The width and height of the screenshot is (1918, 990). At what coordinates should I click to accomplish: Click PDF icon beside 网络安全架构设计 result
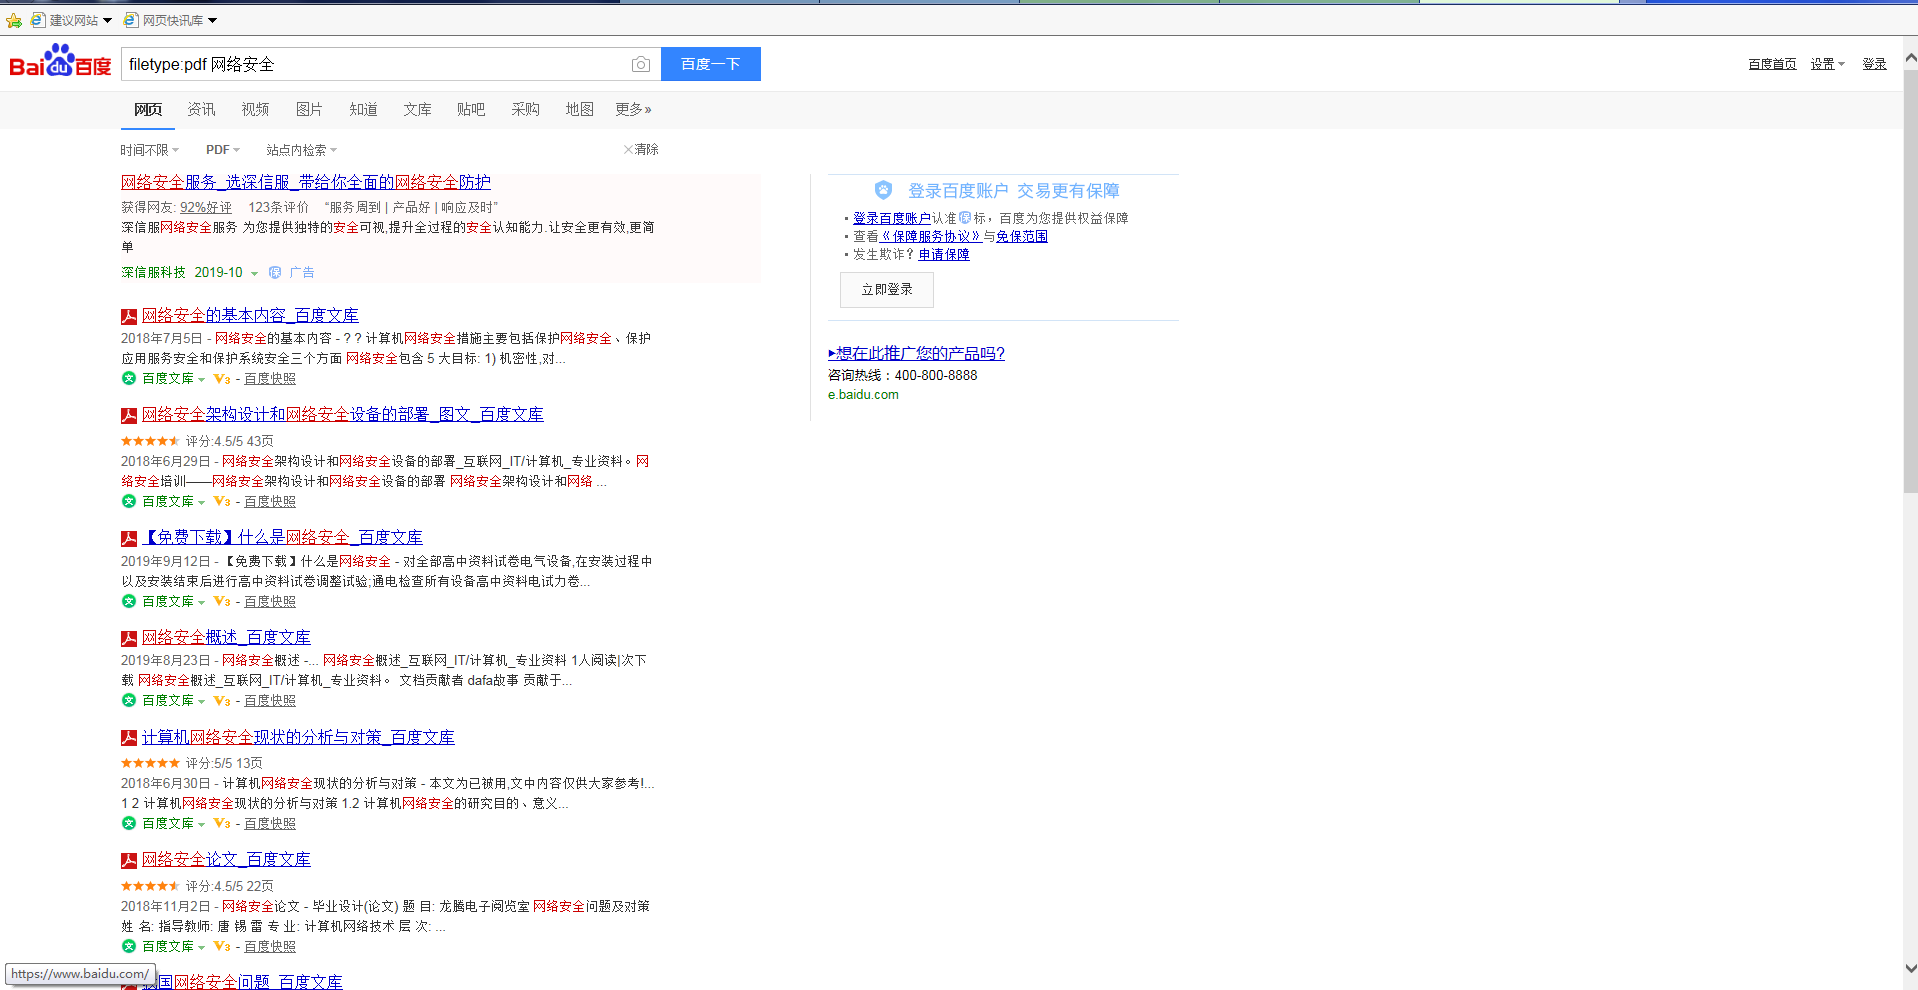(129, 415)
